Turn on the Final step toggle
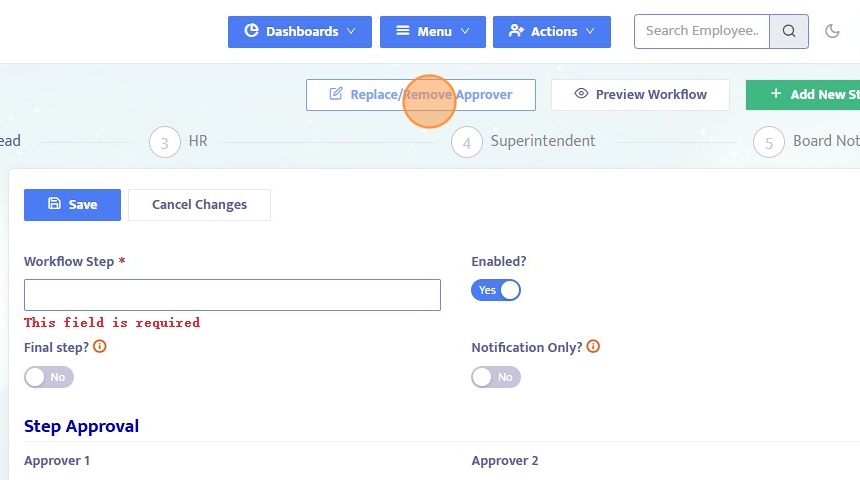Screen dimensions: 860x480 tap(49, 377)
